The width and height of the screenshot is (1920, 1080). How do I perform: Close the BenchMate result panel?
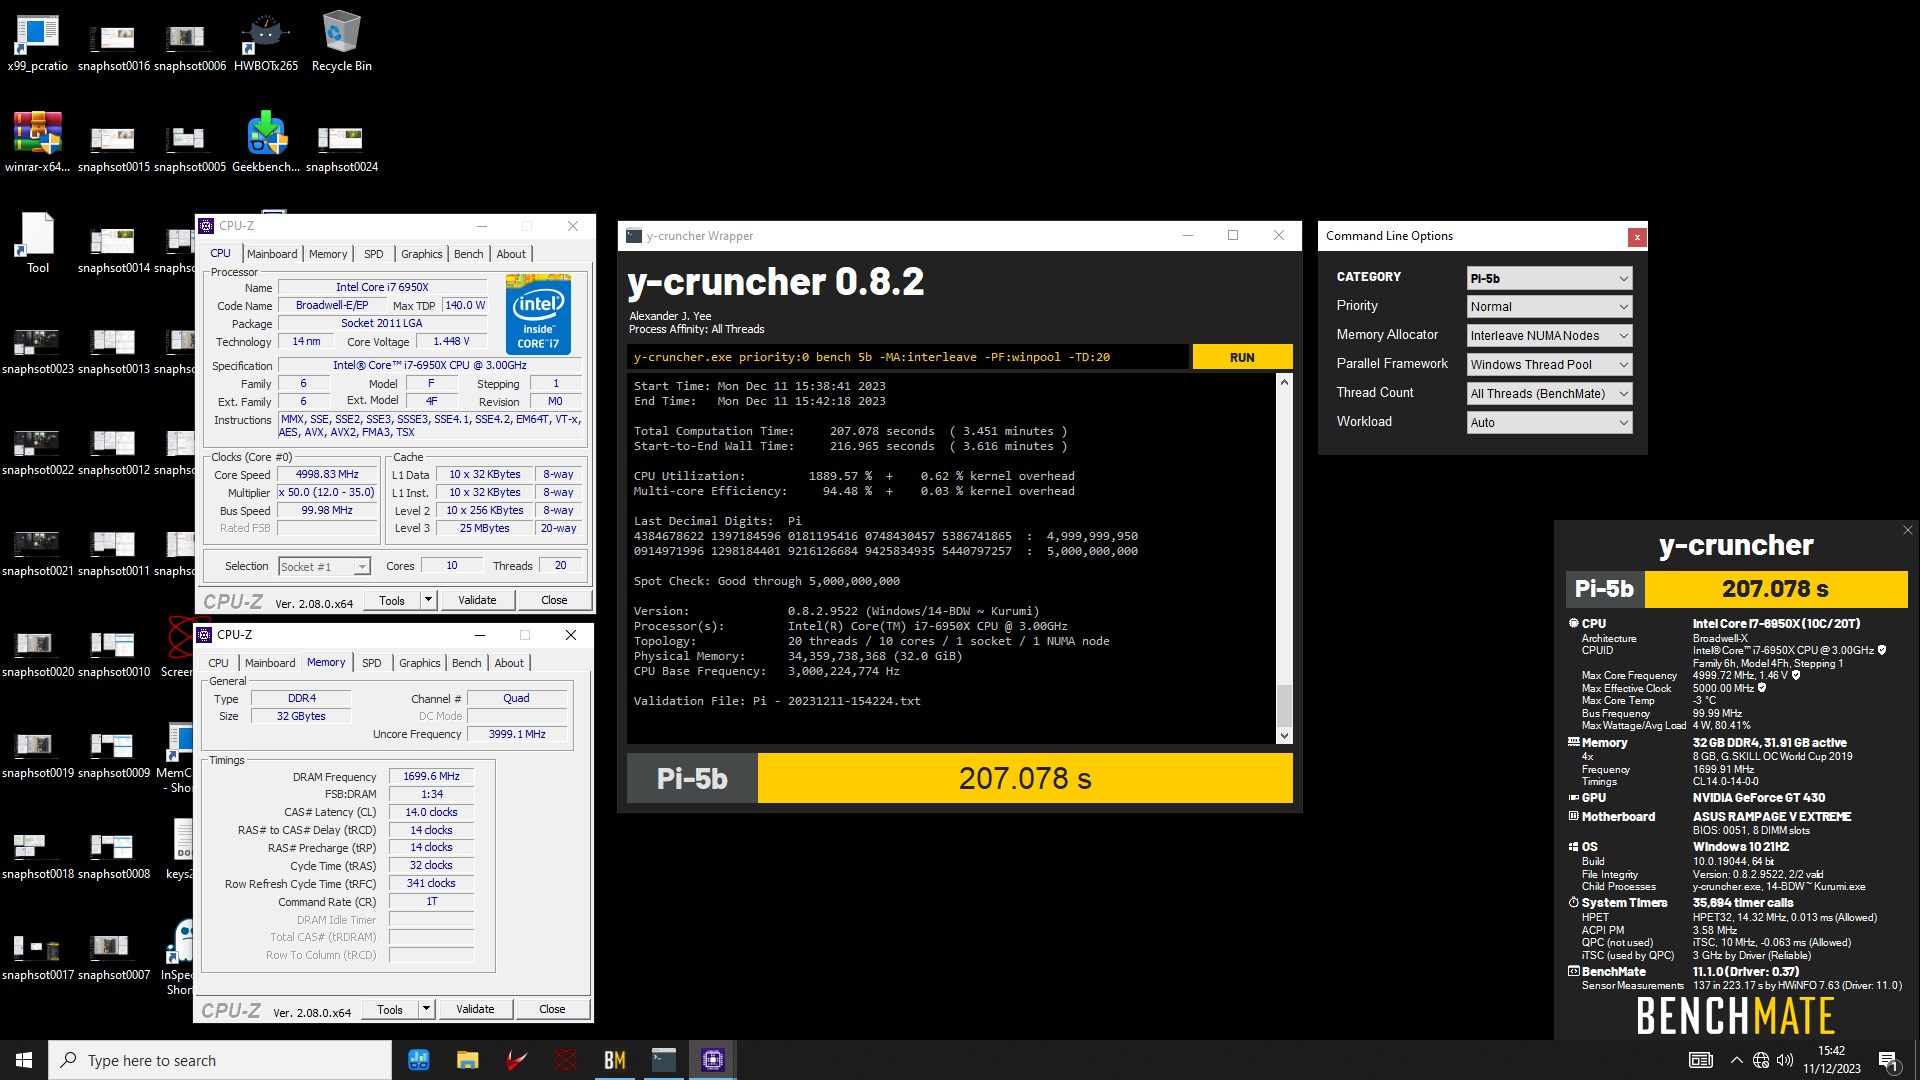coord(1907,531)
